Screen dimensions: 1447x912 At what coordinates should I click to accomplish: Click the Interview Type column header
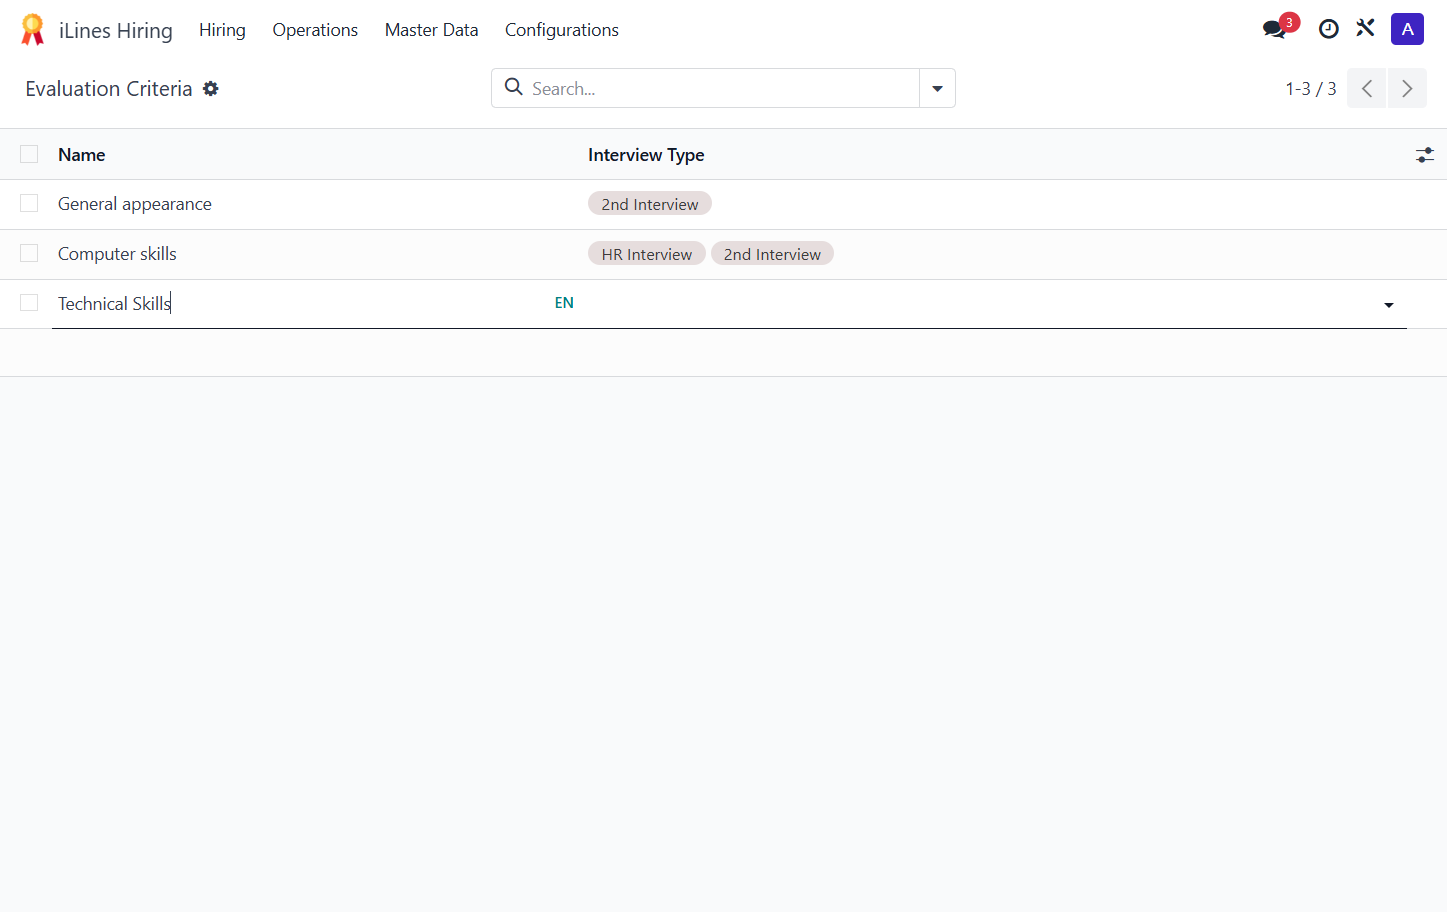pyautogui.click(x=646, y=155)
